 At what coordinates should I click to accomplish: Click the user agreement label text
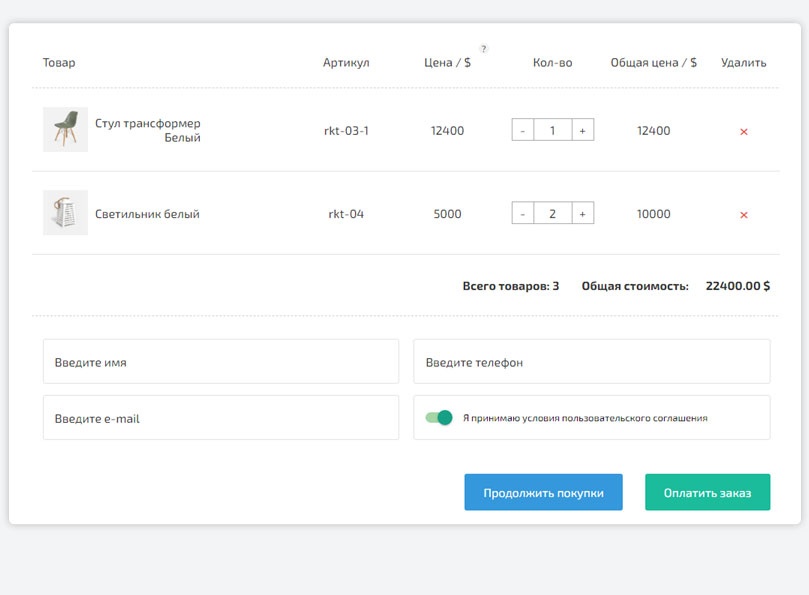[585, 418]
